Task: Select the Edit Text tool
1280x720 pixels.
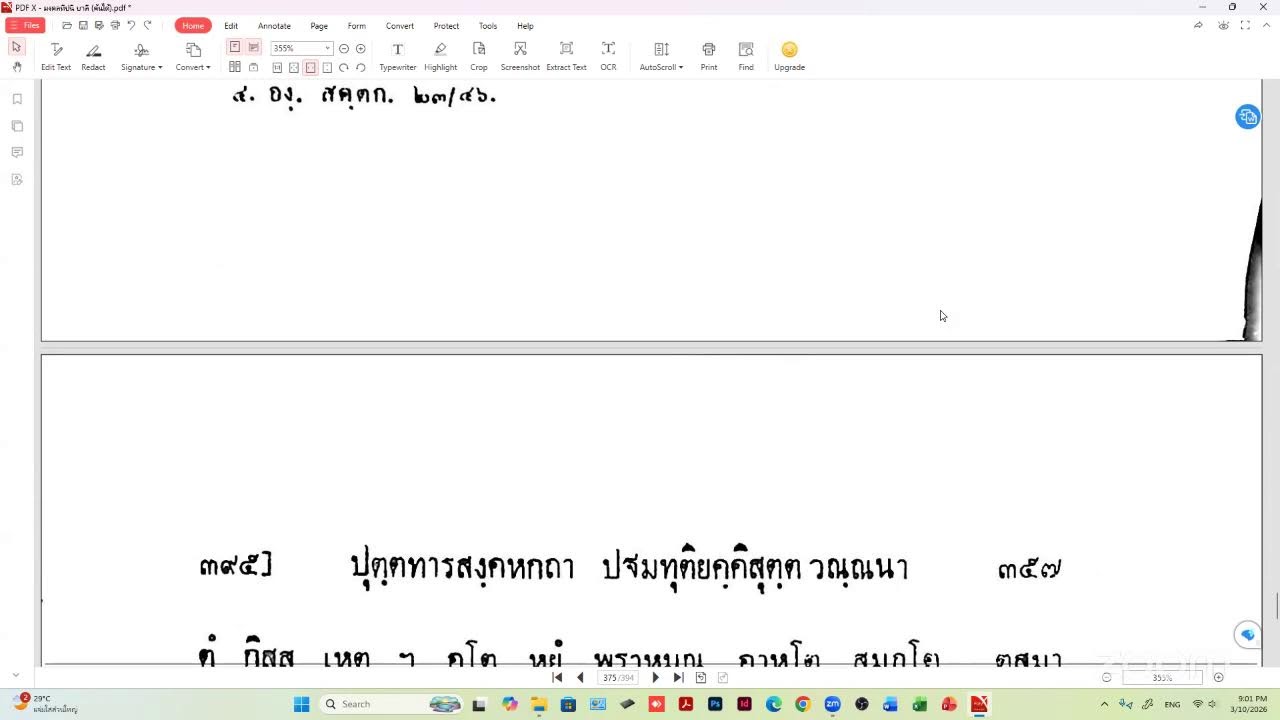Action: (x=56, y=56)
